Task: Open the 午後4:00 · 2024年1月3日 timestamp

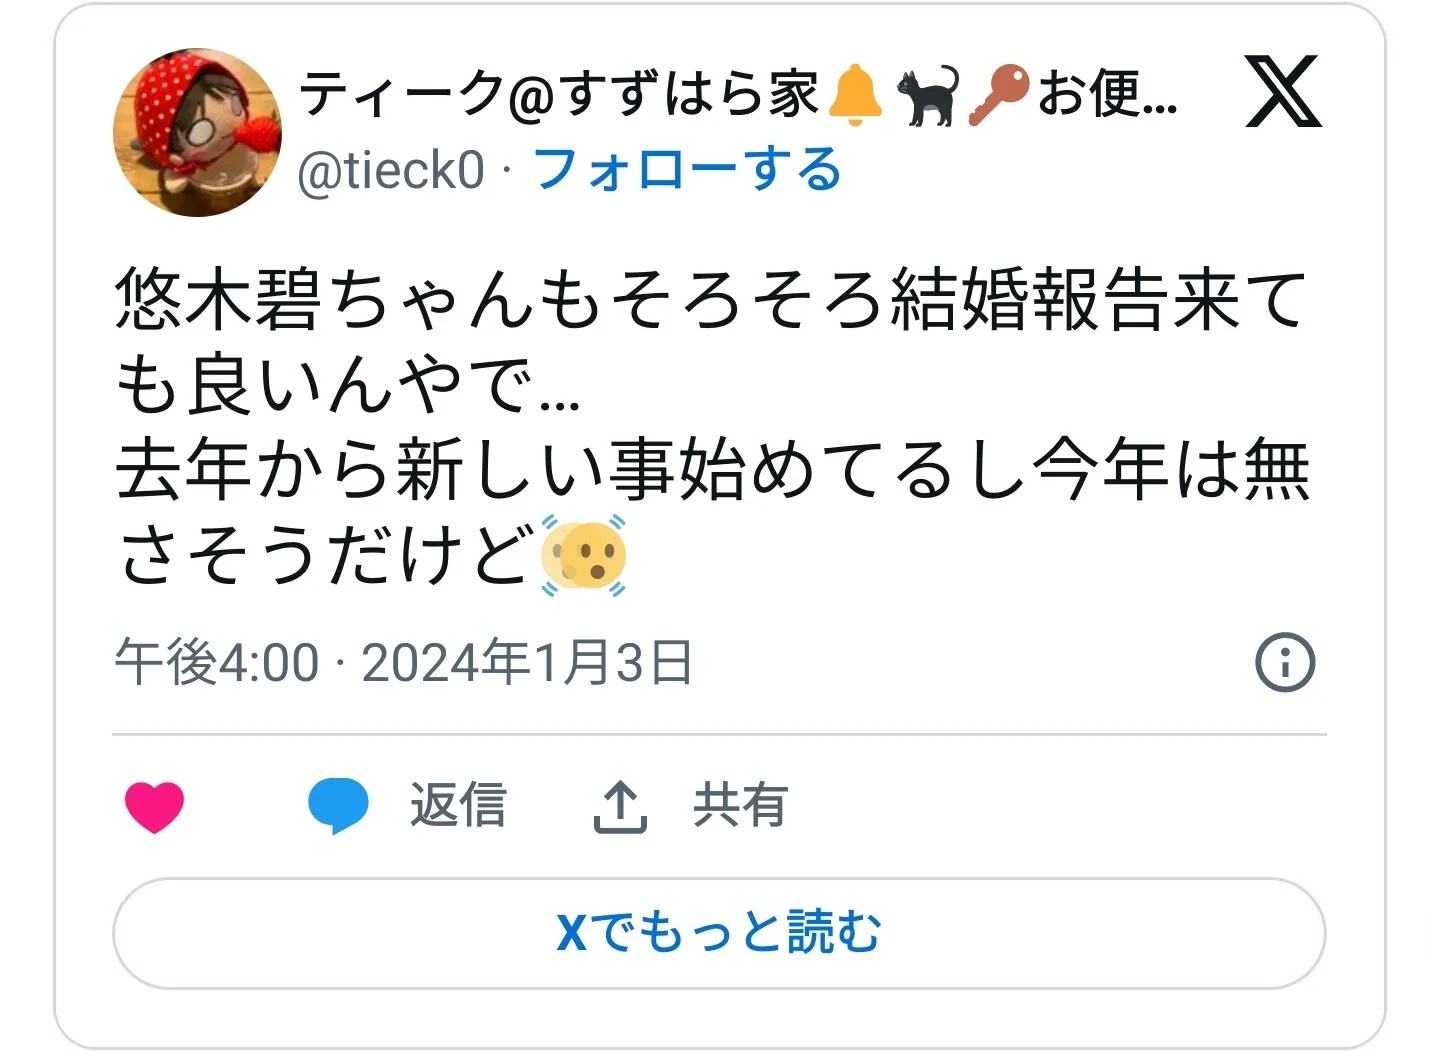Action: pos(403,663)
